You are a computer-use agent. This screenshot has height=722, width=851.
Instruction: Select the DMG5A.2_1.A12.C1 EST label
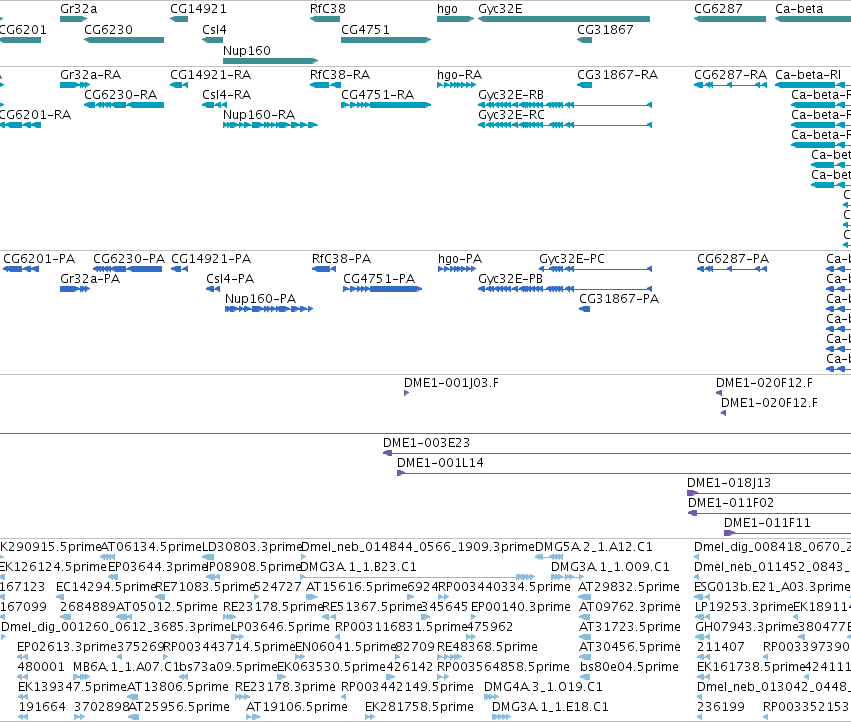(x=594, y=547)
